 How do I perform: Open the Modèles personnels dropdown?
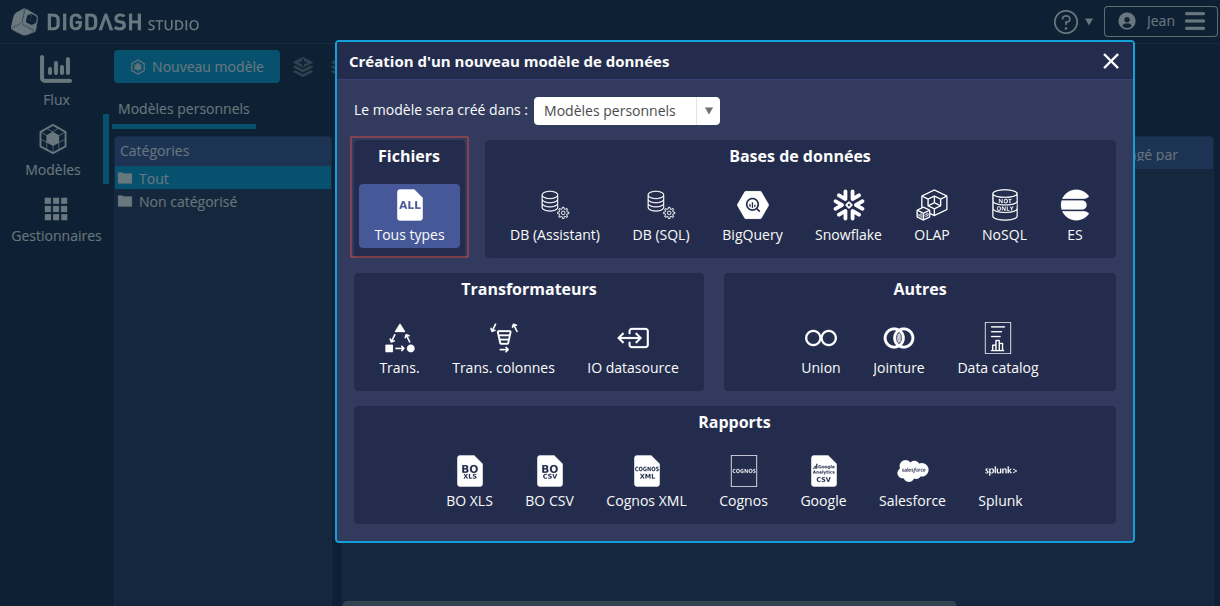pos(626,111)
